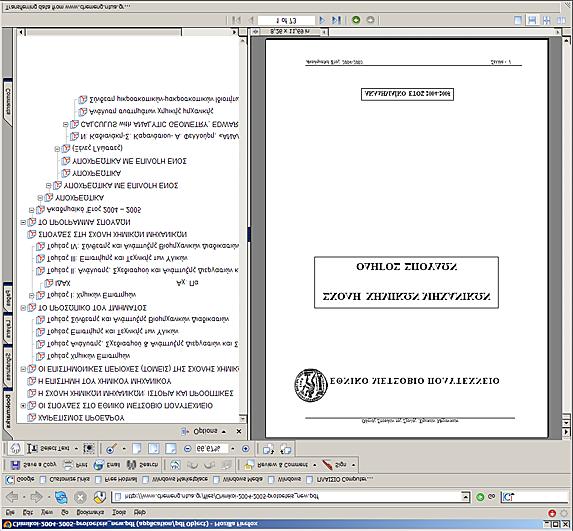Click Windows Media bookmark link
573x531 pixels.
pyautogui.click(x=238, y=479)
